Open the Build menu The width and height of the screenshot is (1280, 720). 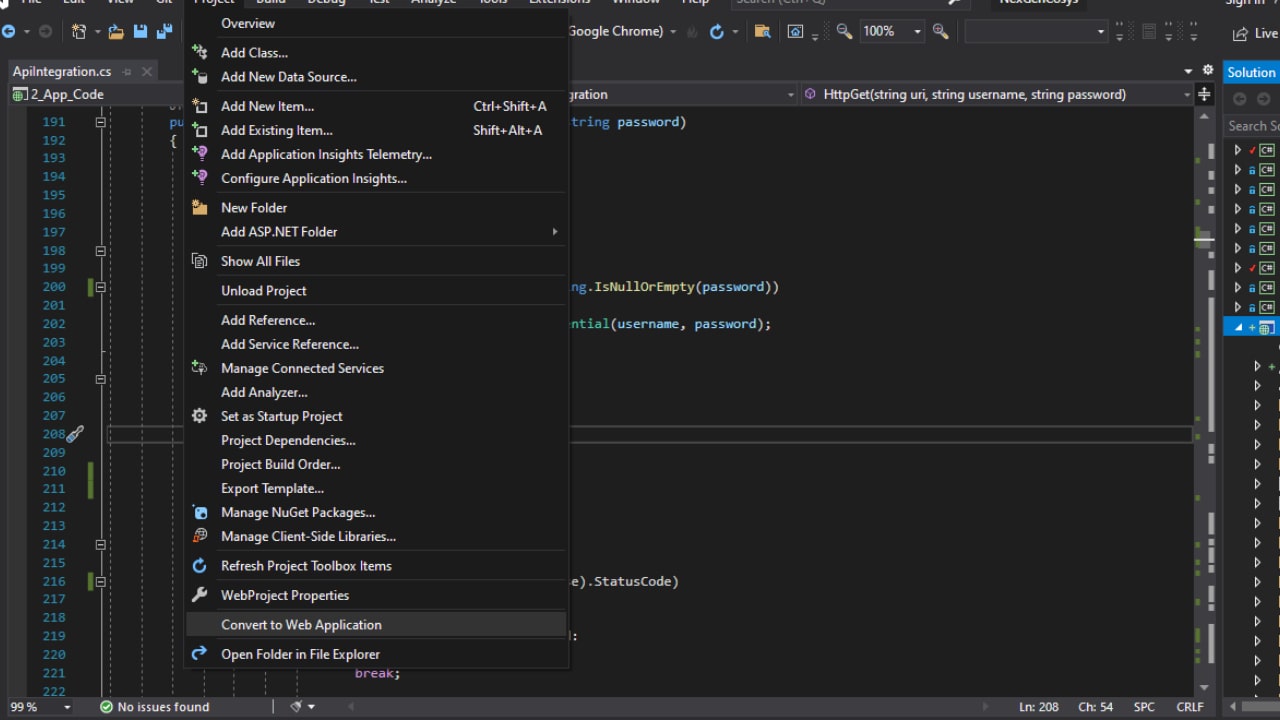270,3
